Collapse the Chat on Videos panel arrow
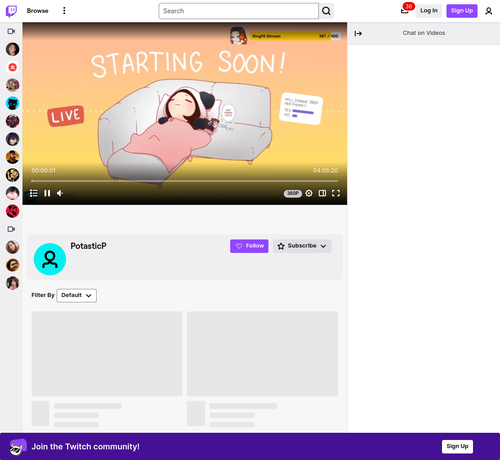Viewport: 500px width, 460px height. click(358, 33)
